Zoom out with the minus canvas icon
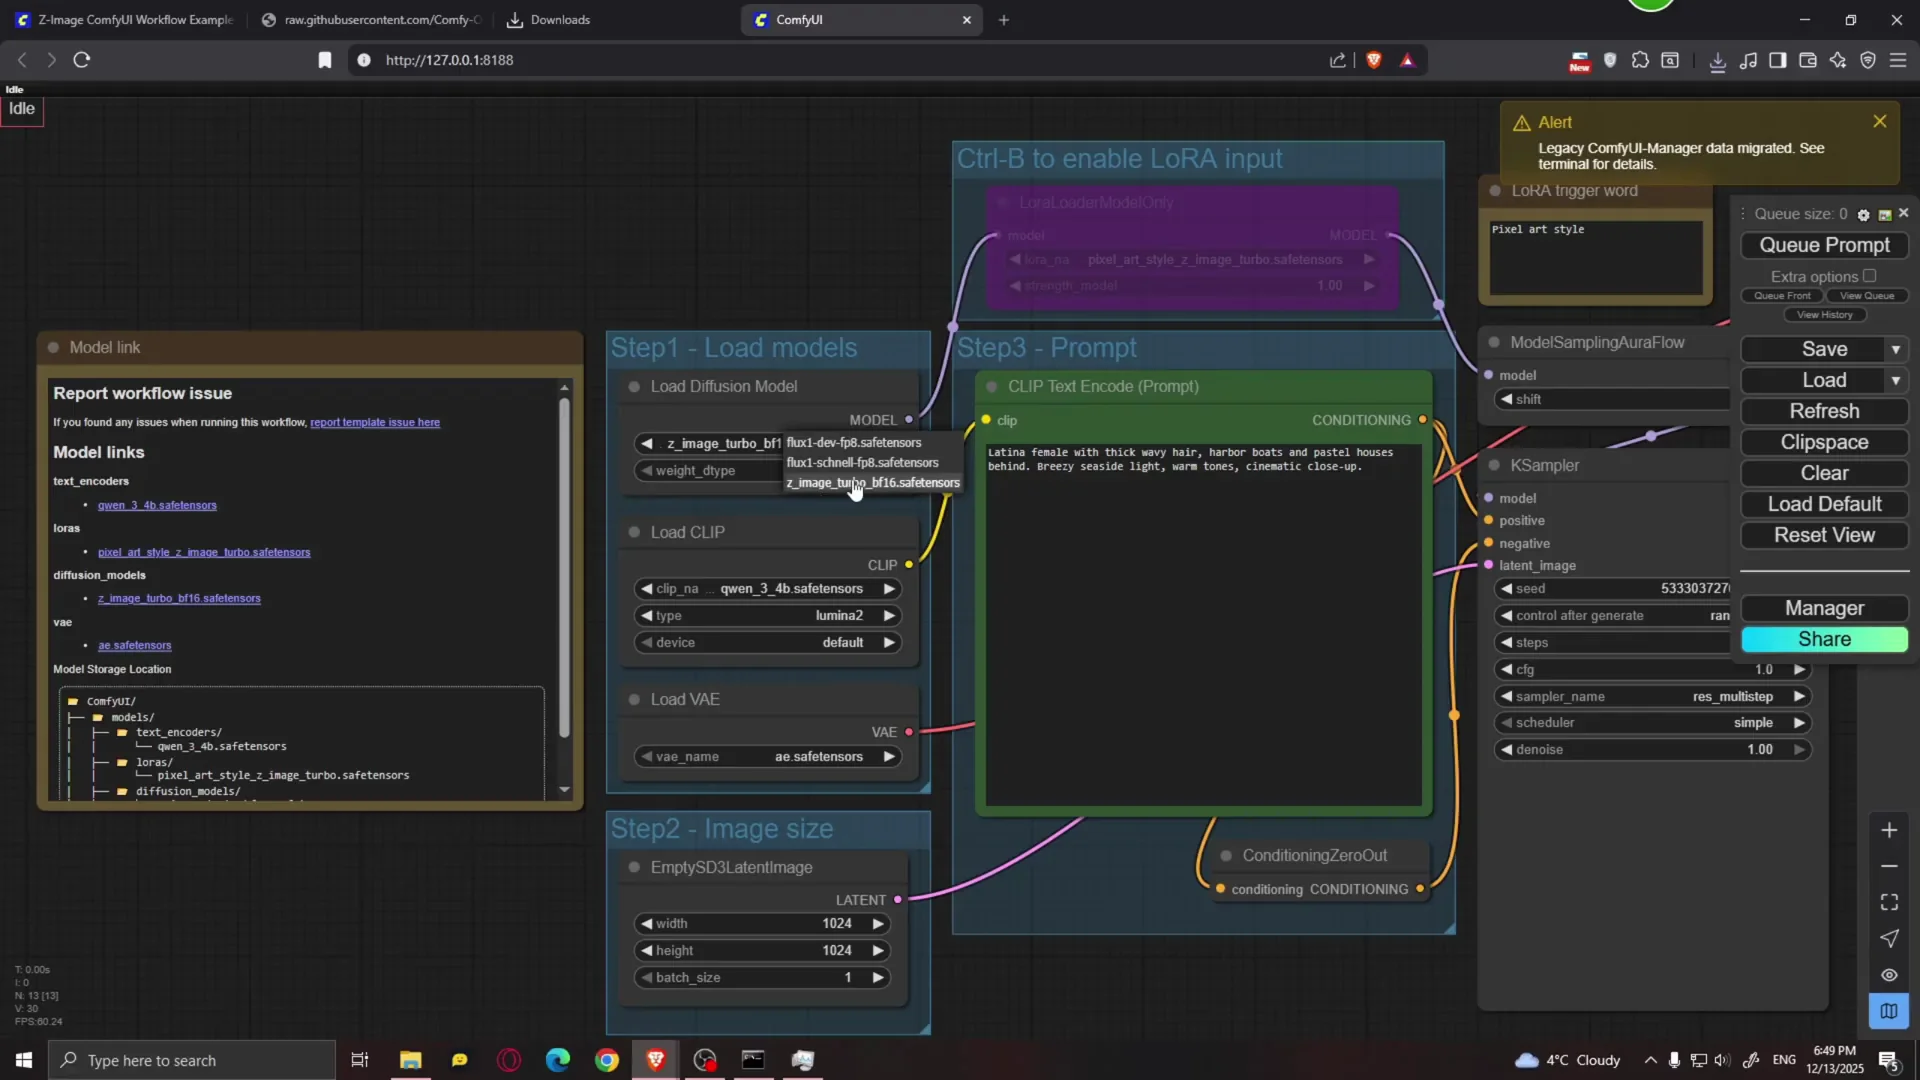Viewport: 1920px width, 1080px height. [x=1889, y=866]
